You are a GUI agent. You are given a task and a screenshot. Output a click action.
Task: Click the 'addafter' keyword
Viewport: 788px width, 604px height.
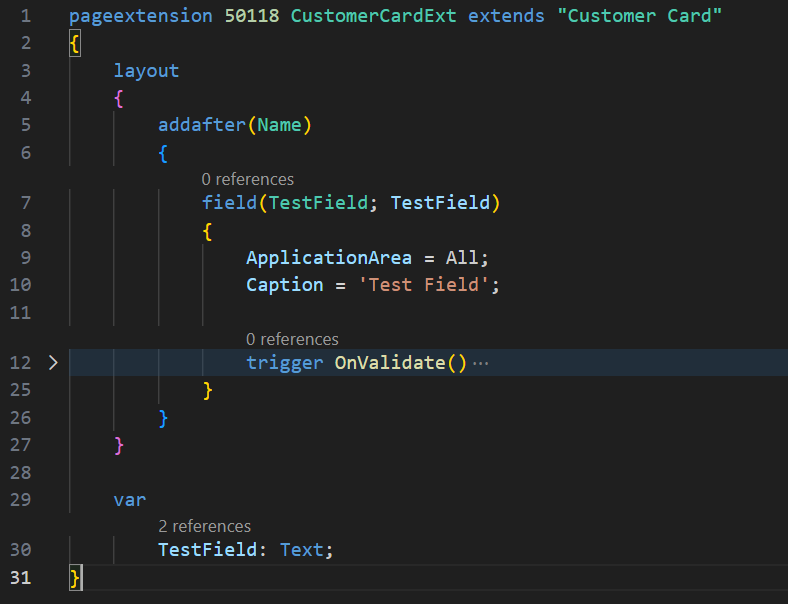202,126
